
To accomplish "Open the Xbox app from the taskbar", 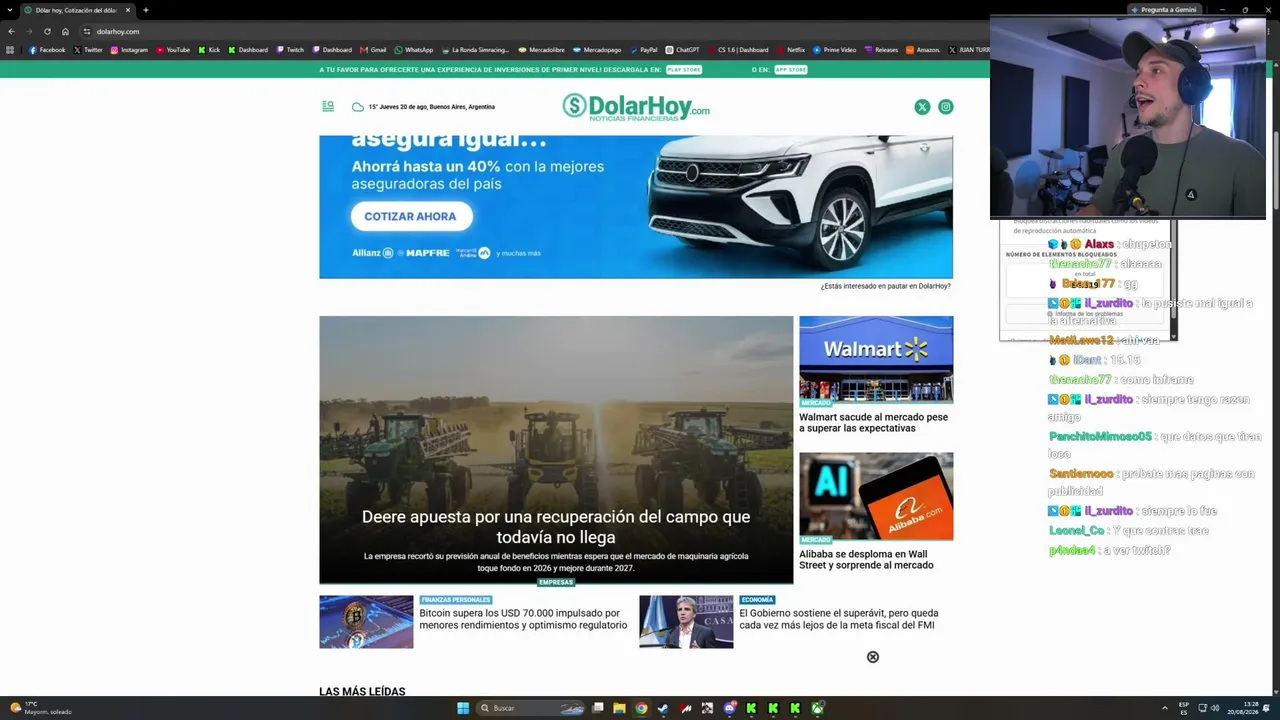I will [x=817, y=708].
